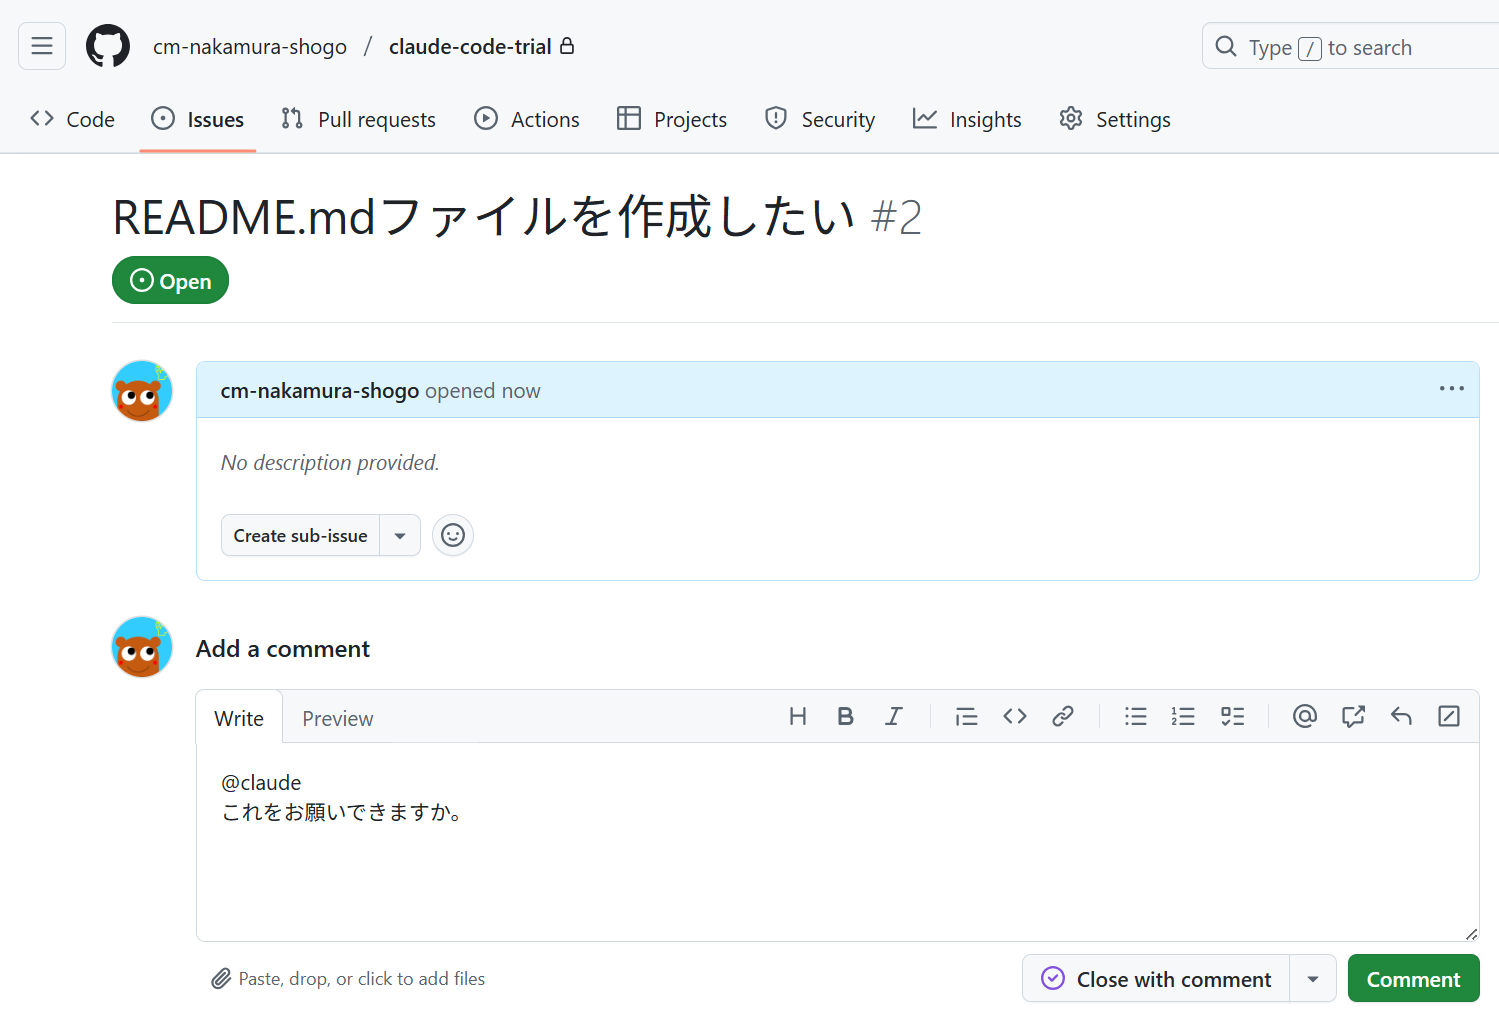The image size is (1499, 1024).
Task: Insert a saved reply
Action: (1401, 716)
